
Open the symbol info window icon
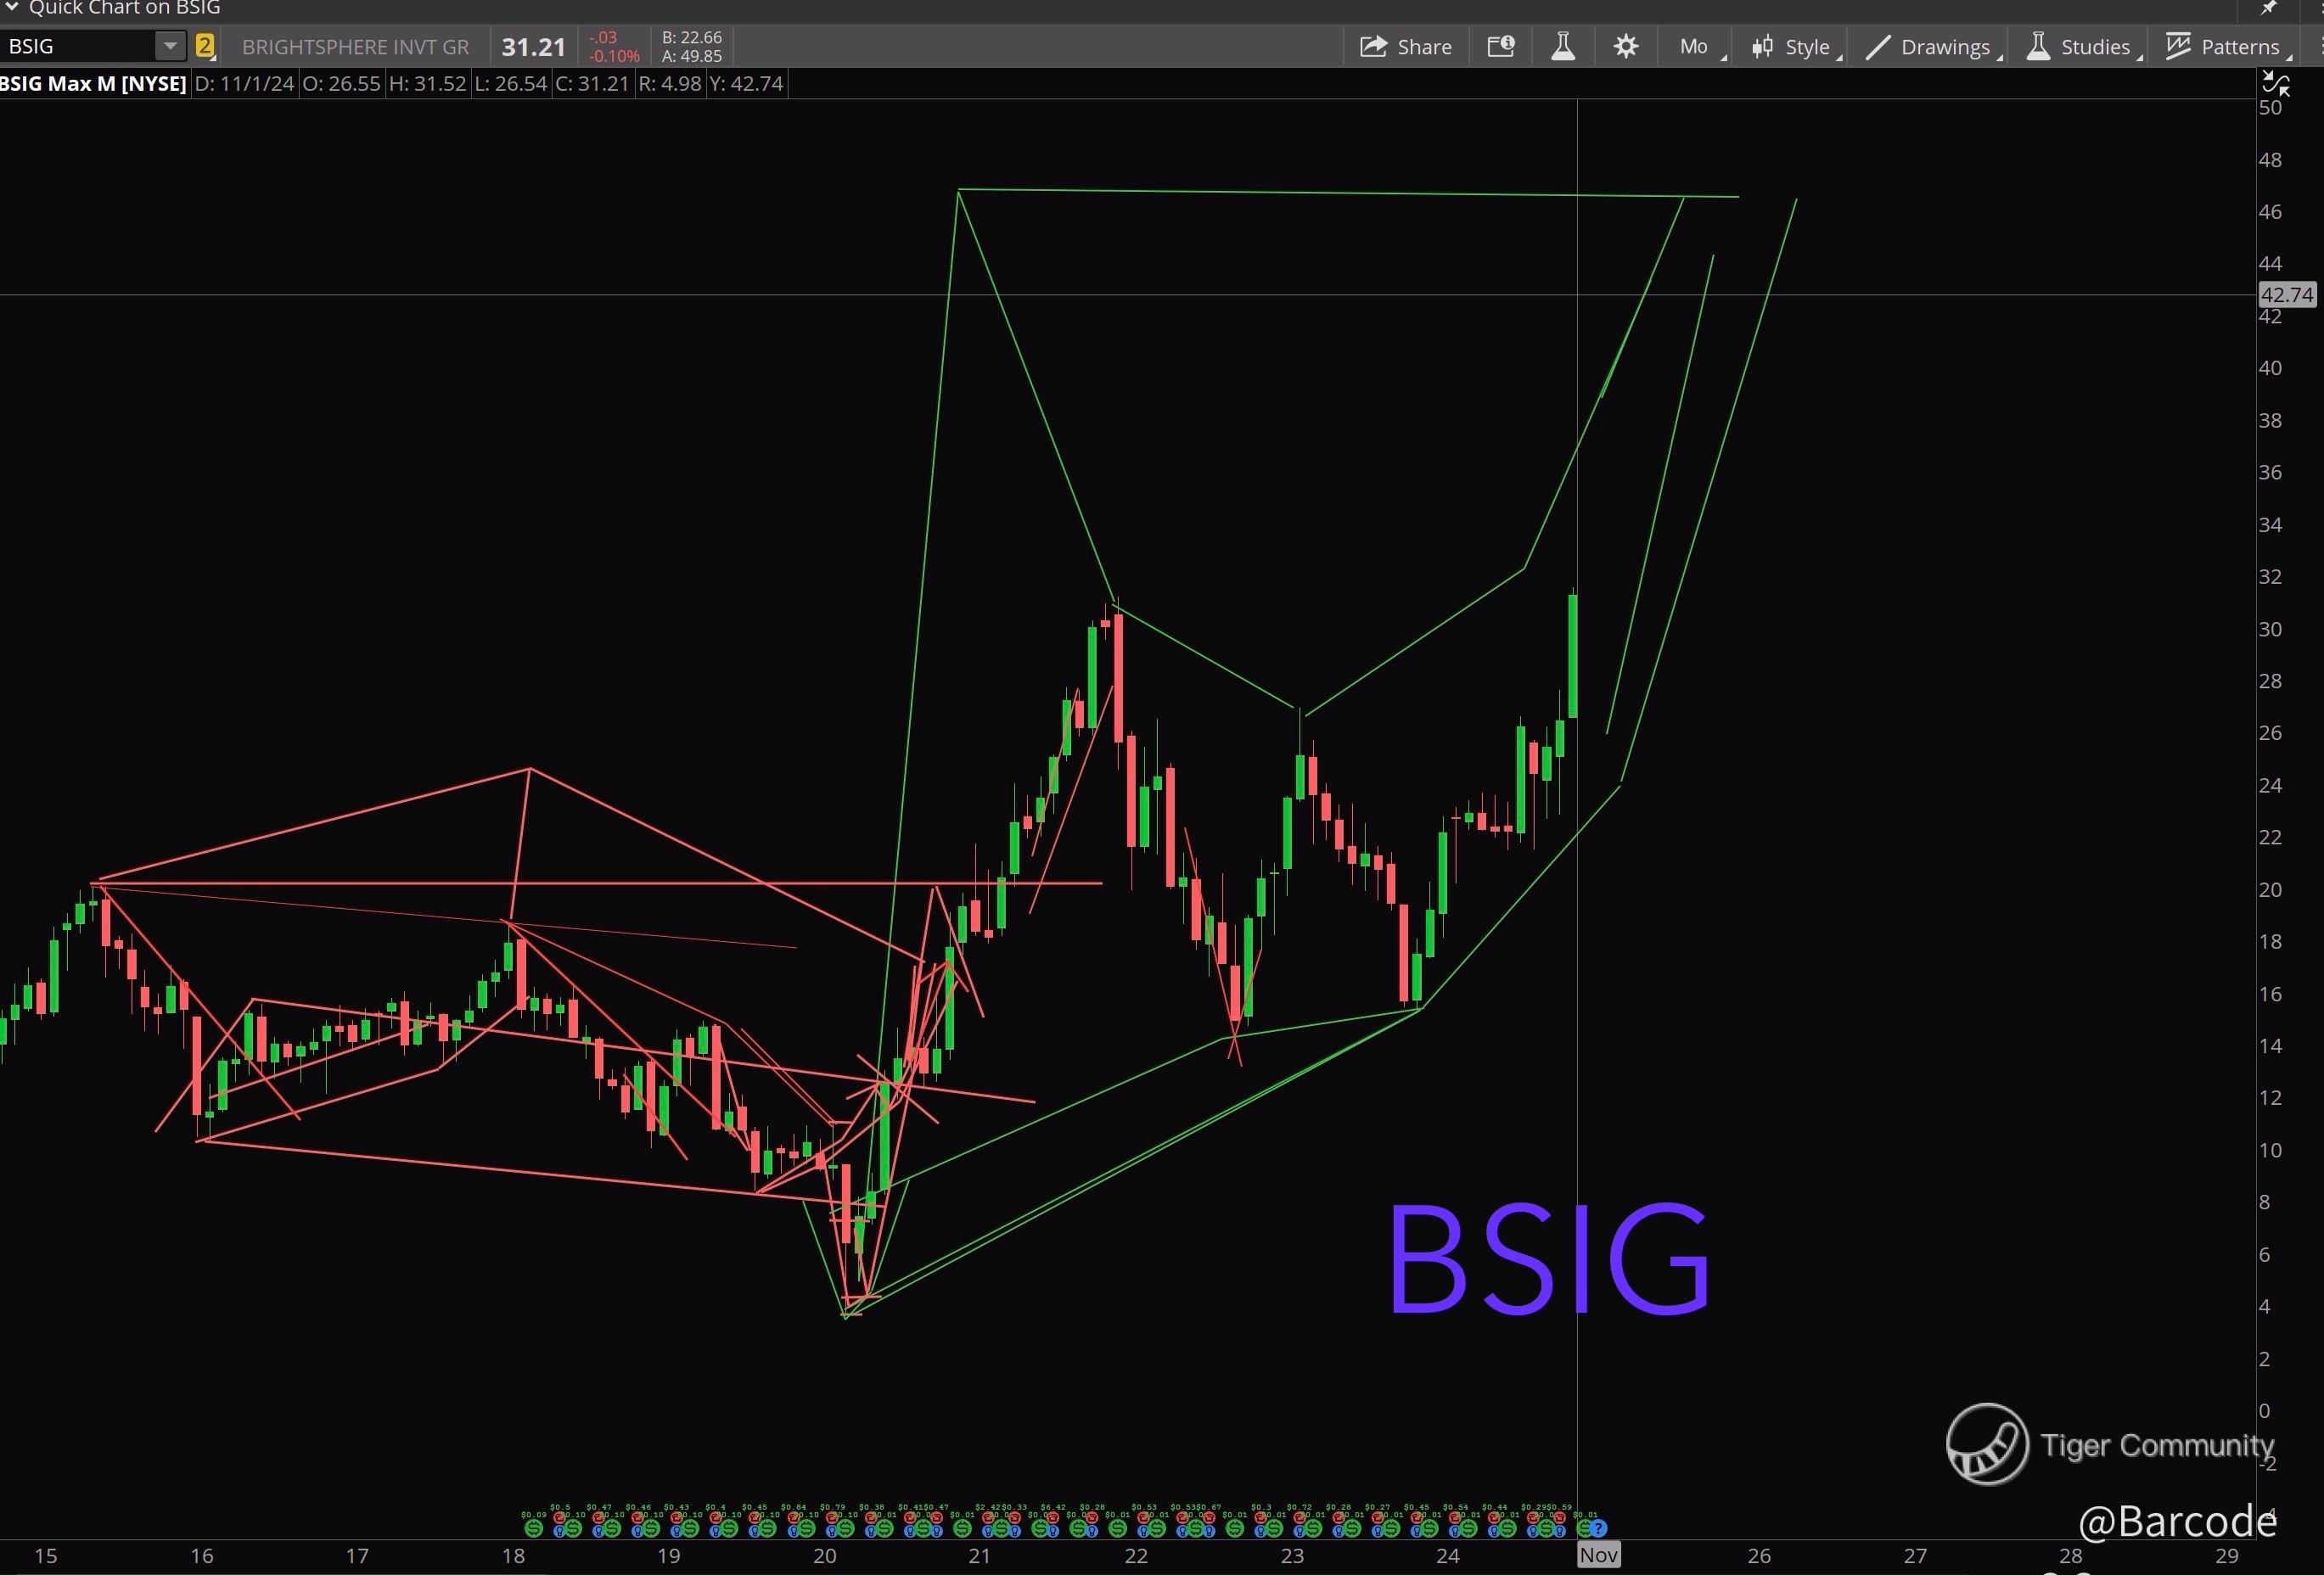[x=1501, y=47]
